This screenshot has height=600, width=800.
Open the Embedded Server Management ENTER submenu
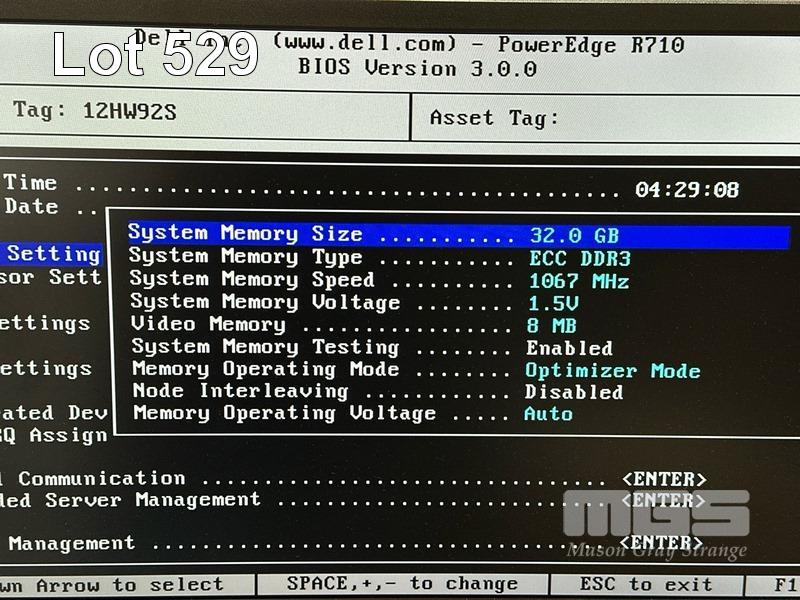click(664, 500)
